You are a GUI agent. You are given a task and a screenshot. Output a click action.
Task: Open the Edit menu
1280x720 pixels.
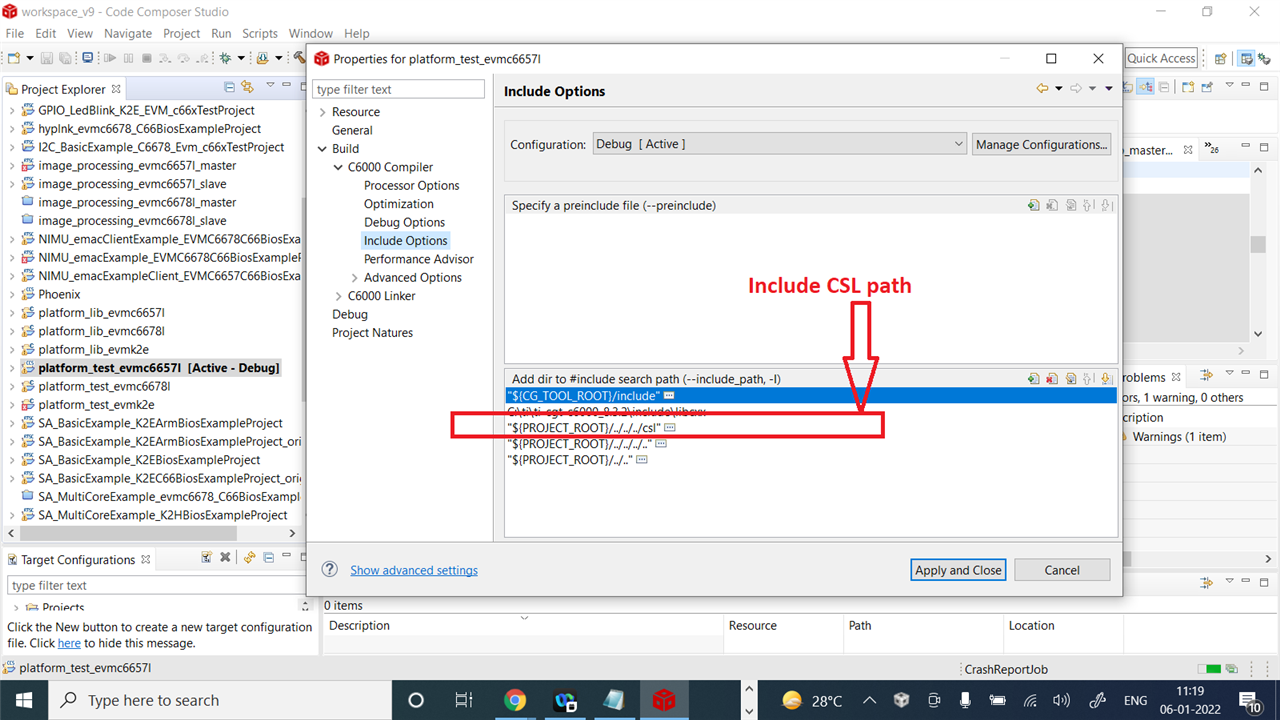click(x=45, y=33)
